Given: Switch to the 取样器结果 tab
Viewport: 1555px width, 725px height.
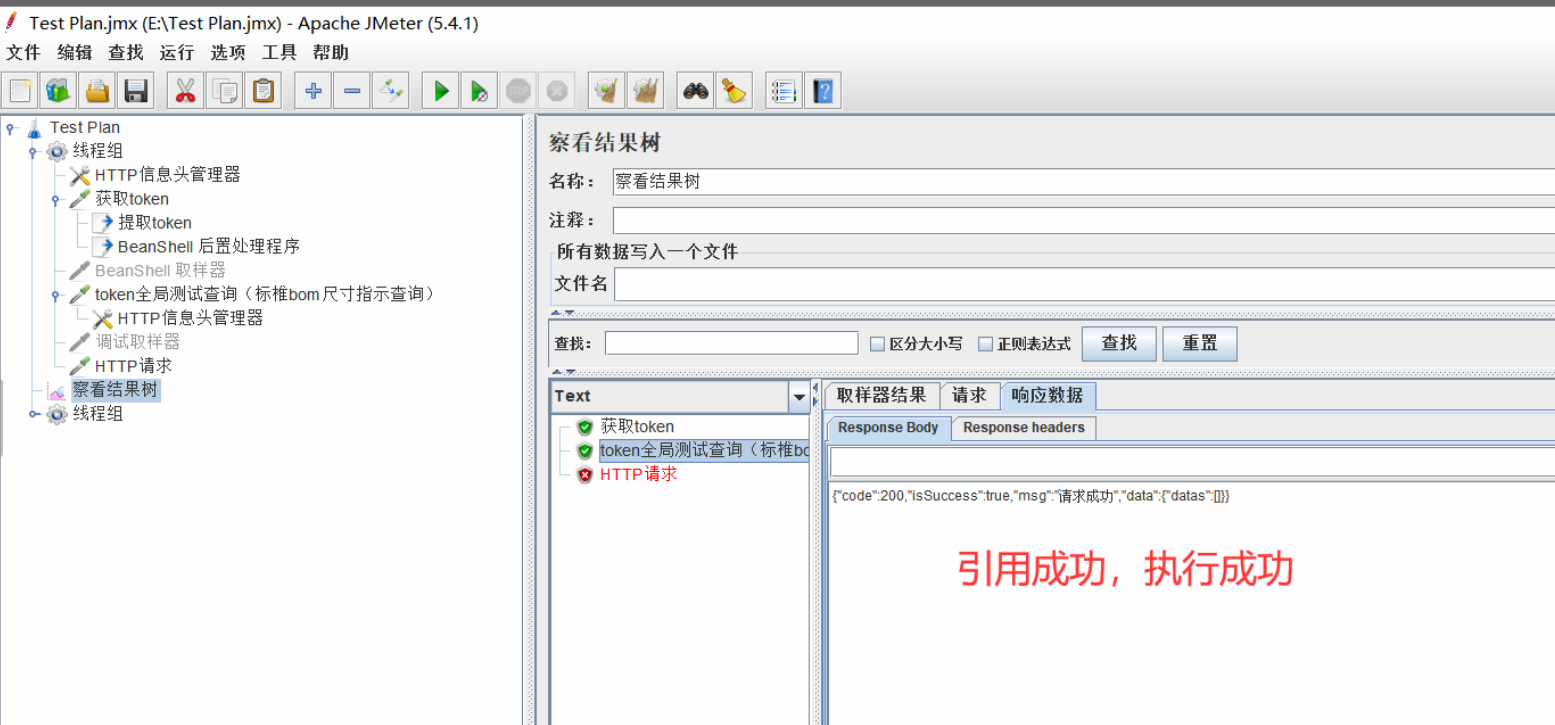Looking at the screenshot, I should 882,395.
